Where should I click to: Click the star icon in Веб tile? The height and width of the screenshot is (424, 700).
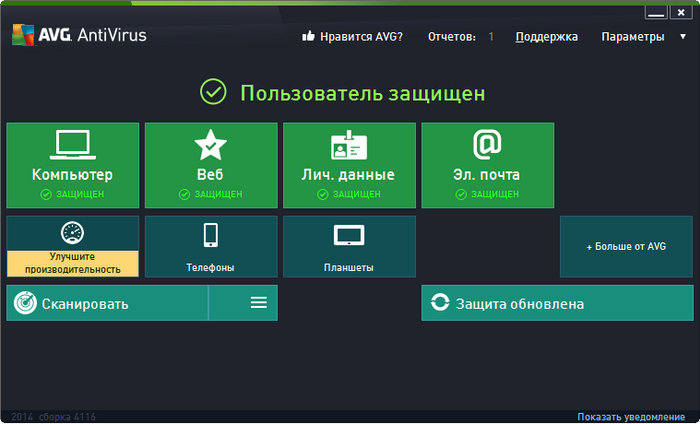point(211,145)
